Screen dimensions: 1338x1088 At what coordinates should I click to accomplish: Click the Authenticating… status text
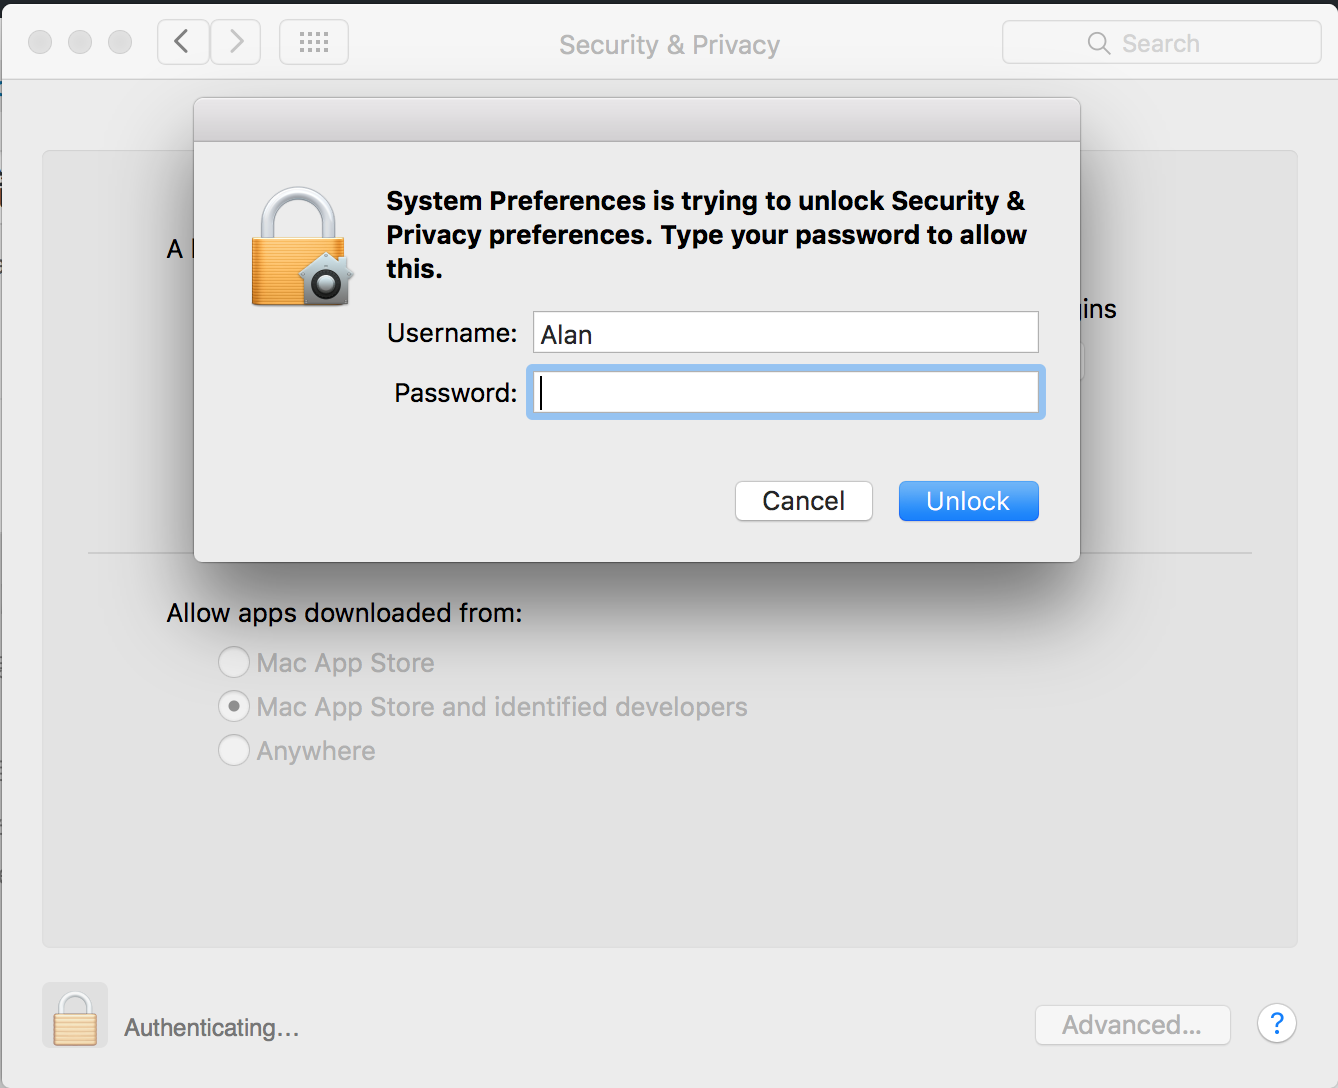pyautogui.click(x=212, y=1028)
